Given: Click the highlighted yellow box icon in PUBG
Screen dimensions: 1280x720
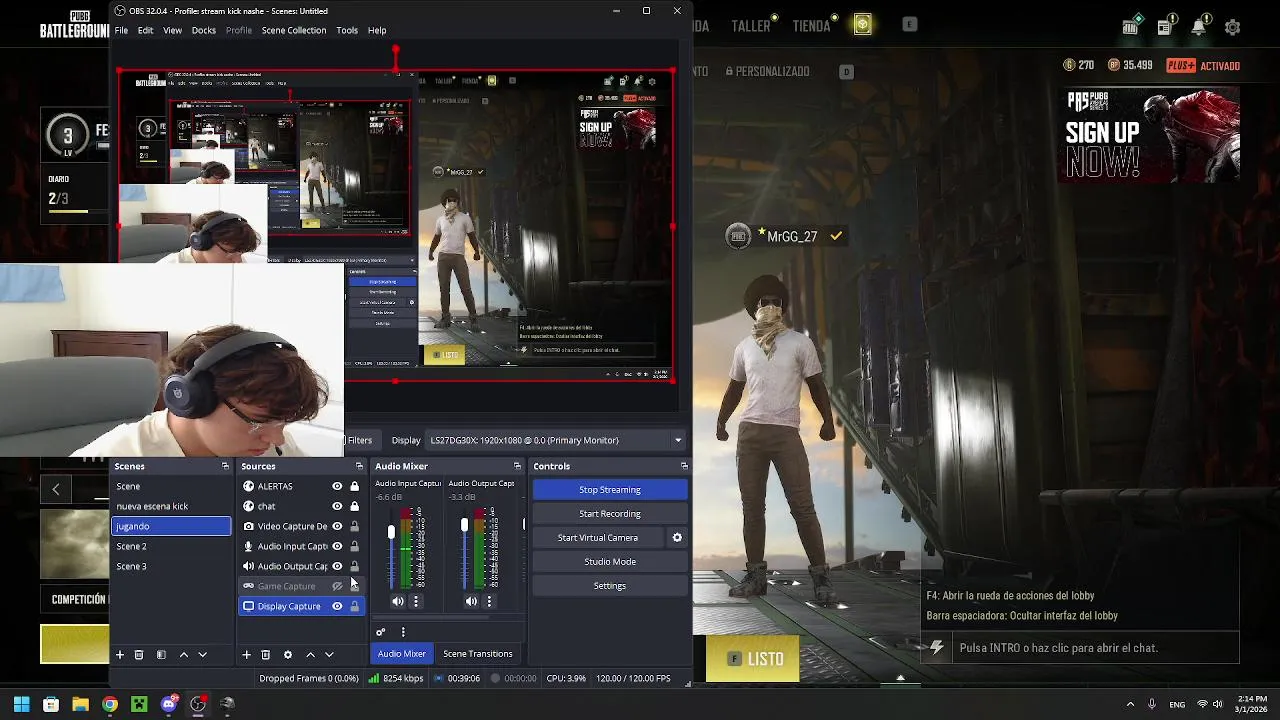Looking at the screenshot, I should pos(863,26).
